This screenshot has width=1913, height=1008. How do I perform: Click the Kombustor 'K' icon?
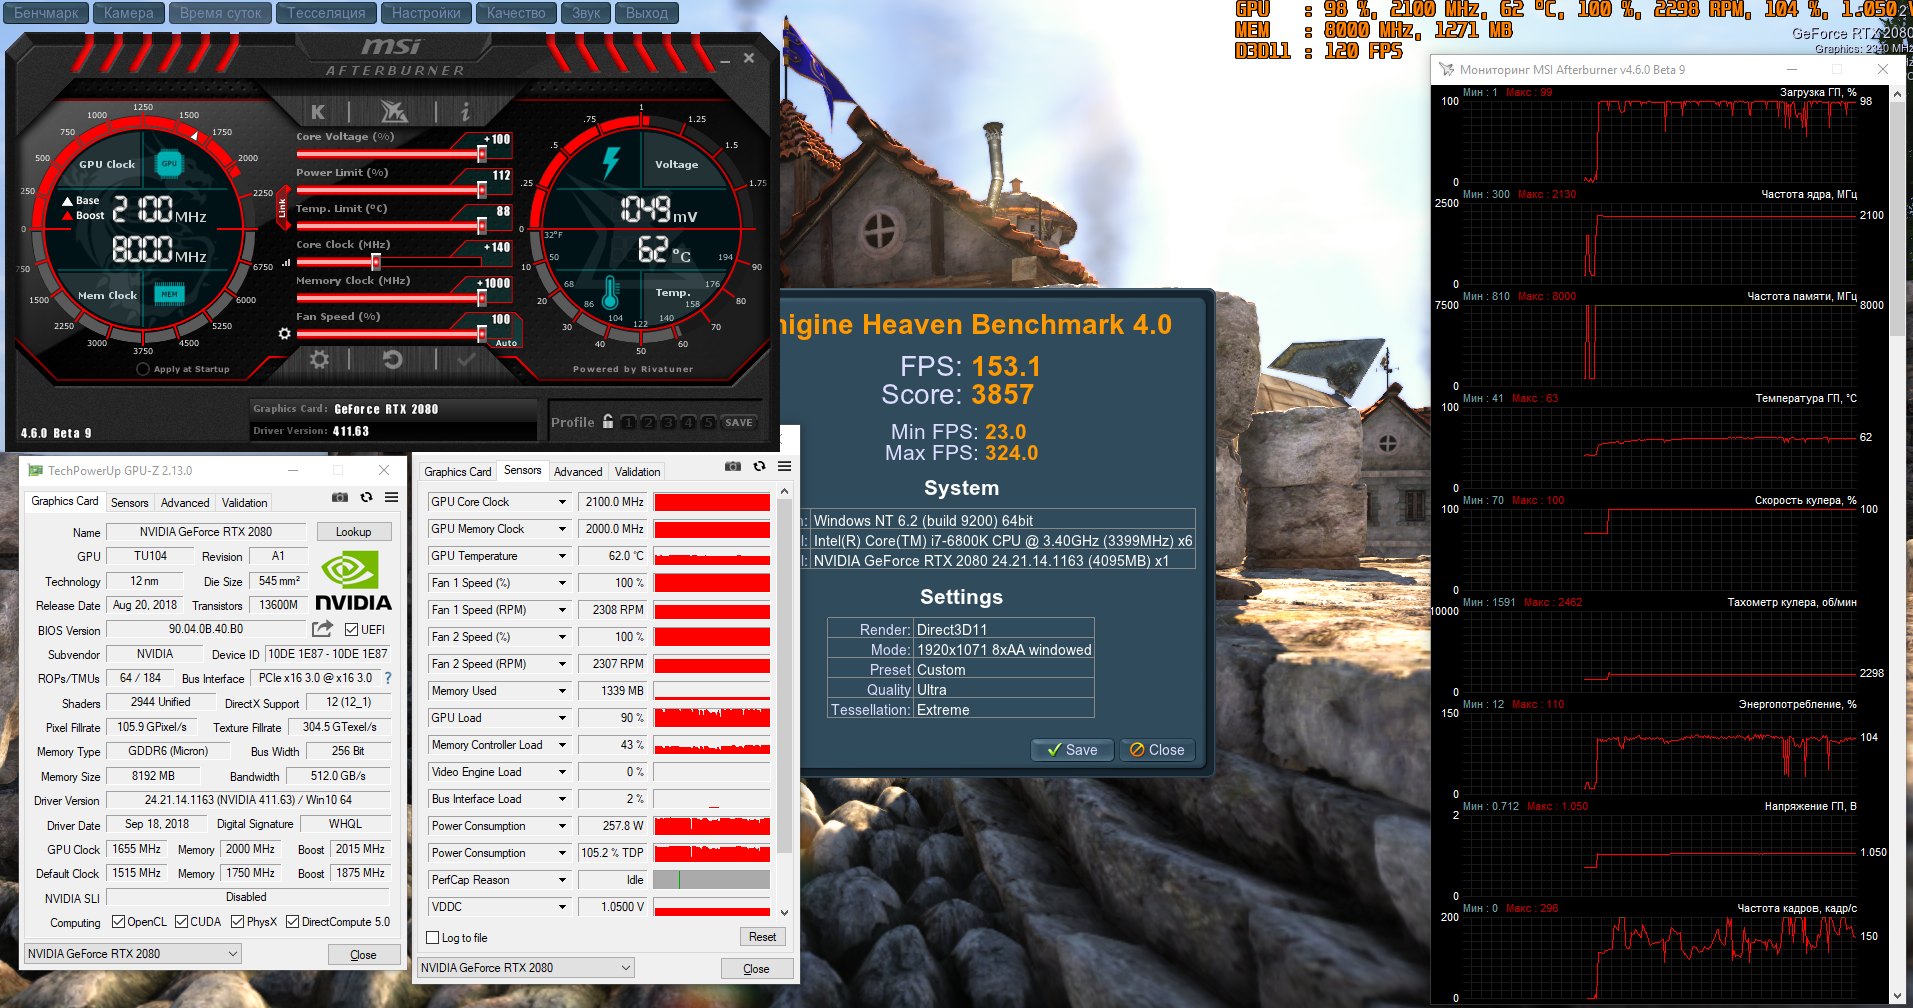coord(318,112)
